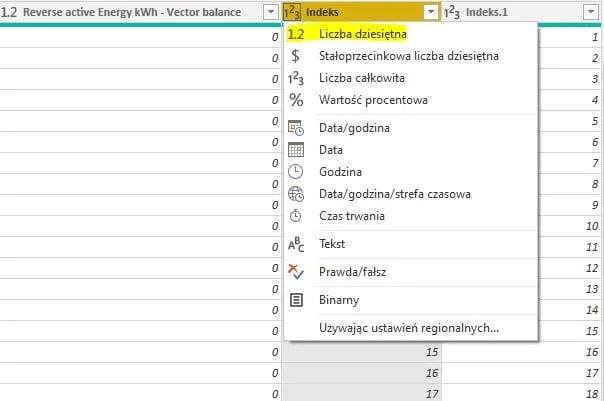Click Indeks cell with value 16
The image size is (604, 401).
click(x=362, y=373)
